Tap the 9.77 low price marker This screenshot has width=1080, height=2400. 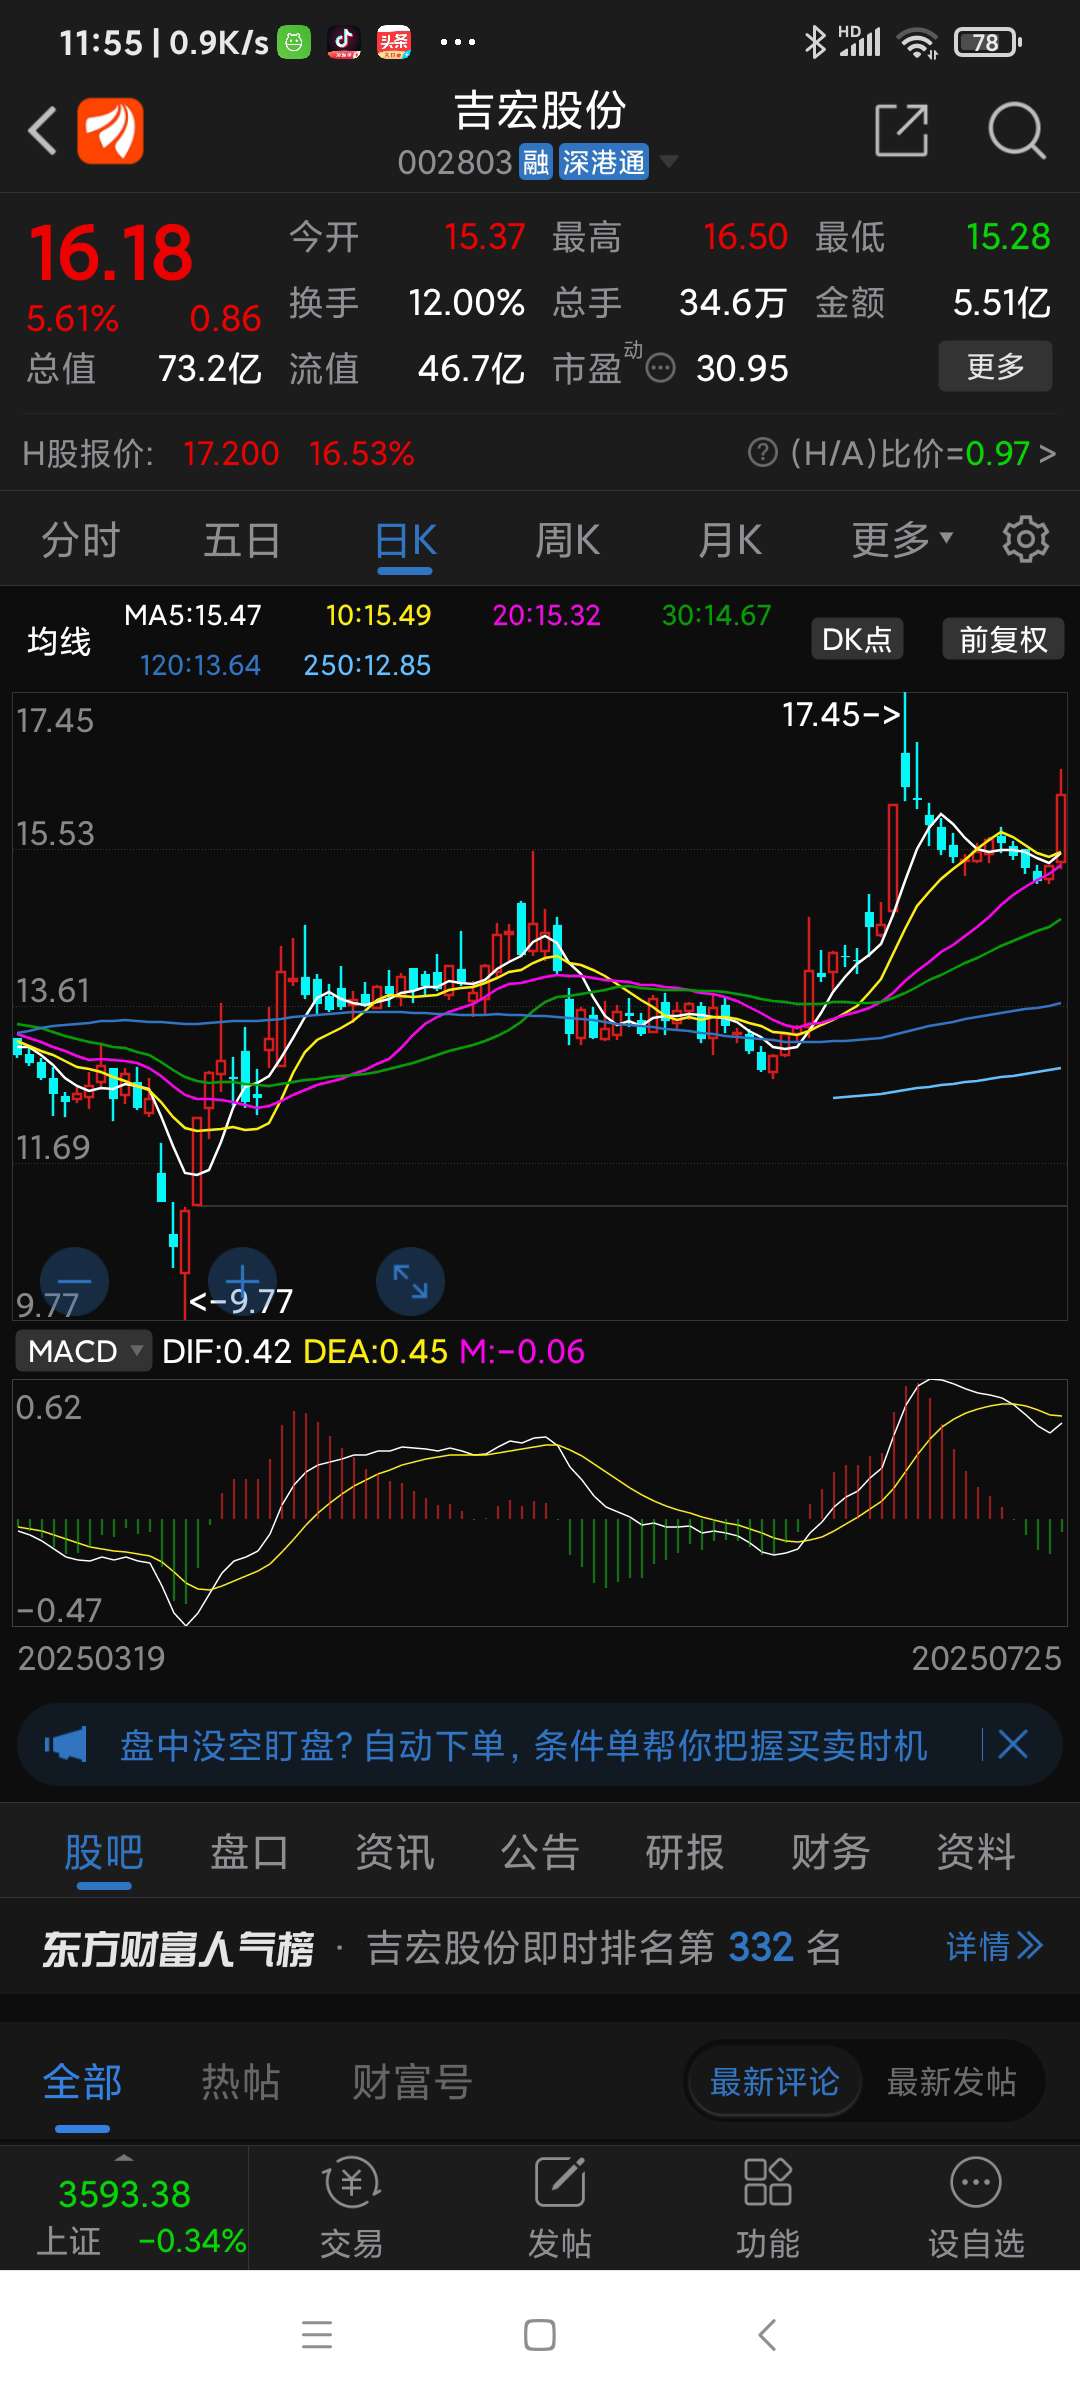(241, 1301)
